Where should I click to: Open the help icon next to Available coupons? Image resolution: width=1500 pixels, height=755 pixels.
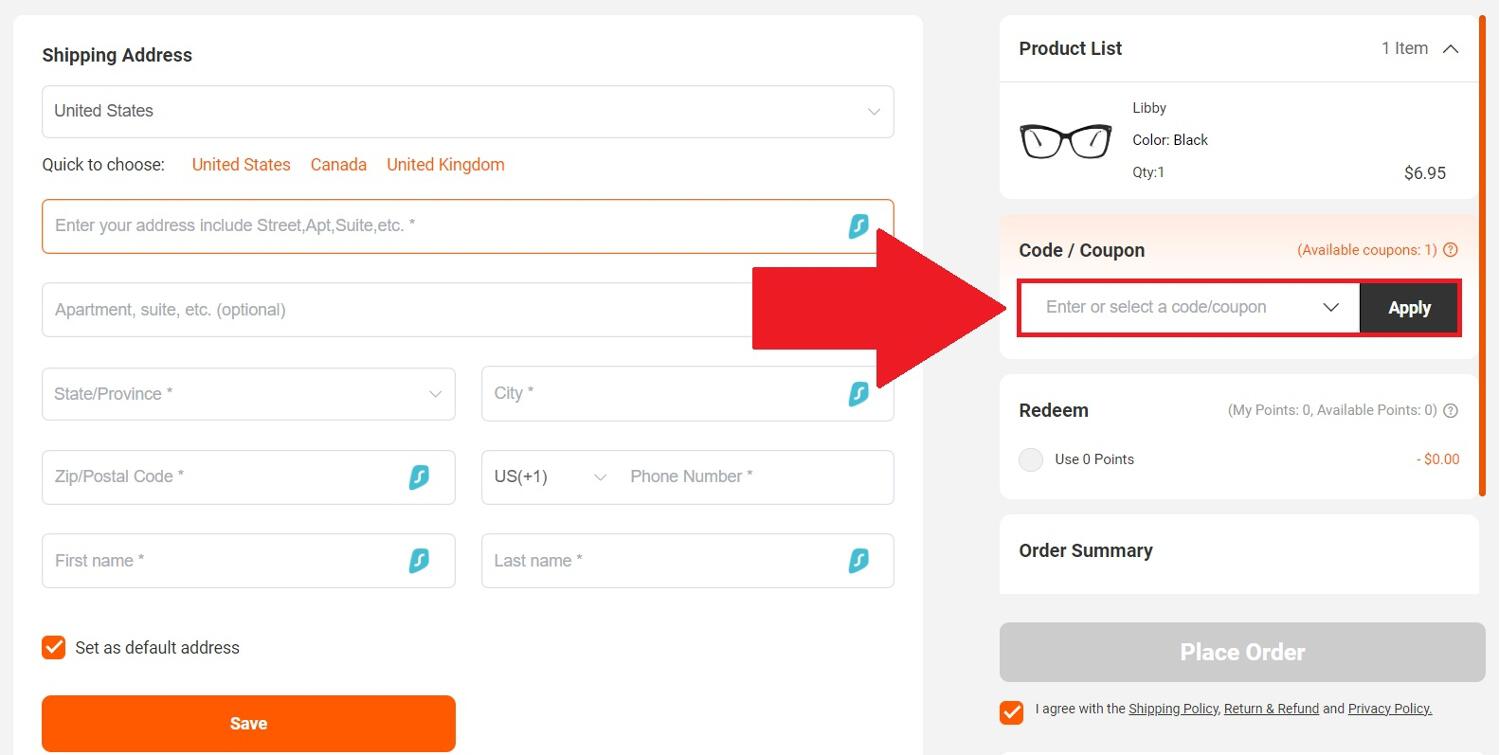[x=1450, y=249]
